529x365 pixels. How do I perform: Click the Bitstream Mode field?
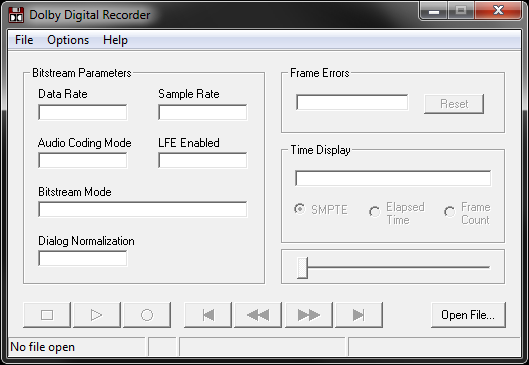pos(143,209)
